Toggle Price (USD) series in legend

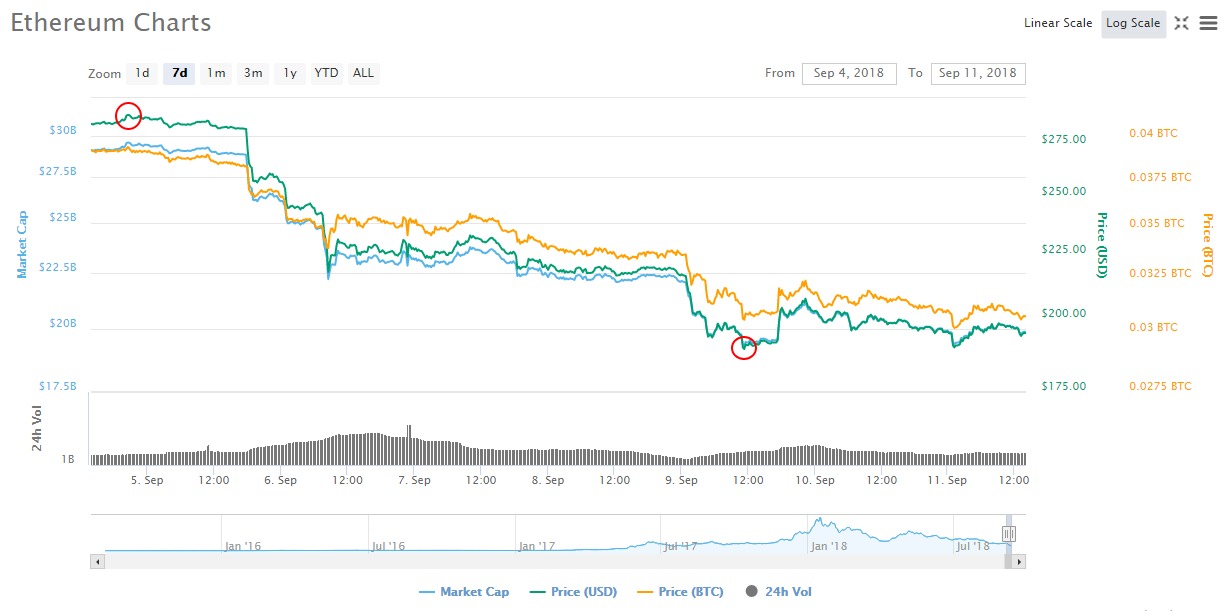point(573,592)
